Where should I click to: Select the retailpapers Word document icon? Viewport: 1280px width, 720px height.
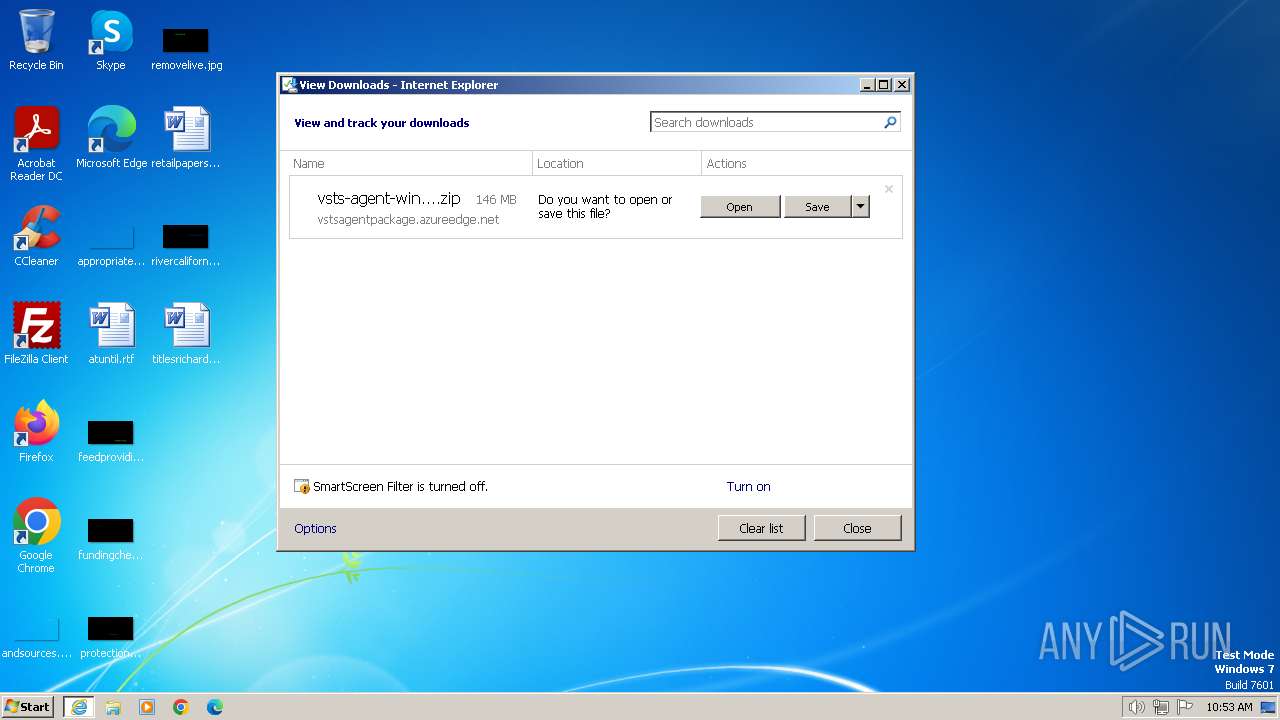coord(186,138)
